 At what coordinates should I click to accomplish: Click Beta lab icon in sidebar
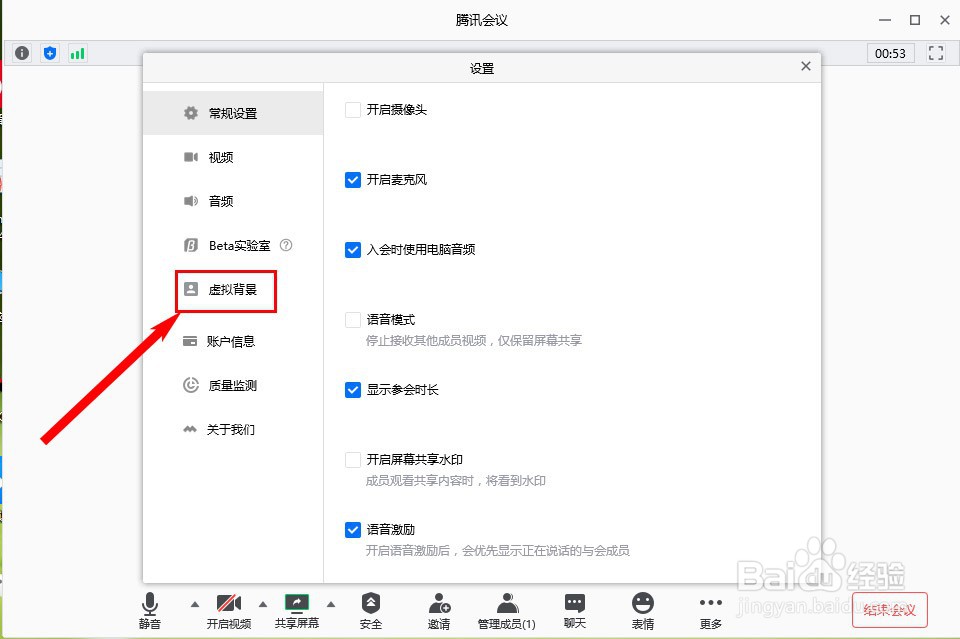point(191,245)
